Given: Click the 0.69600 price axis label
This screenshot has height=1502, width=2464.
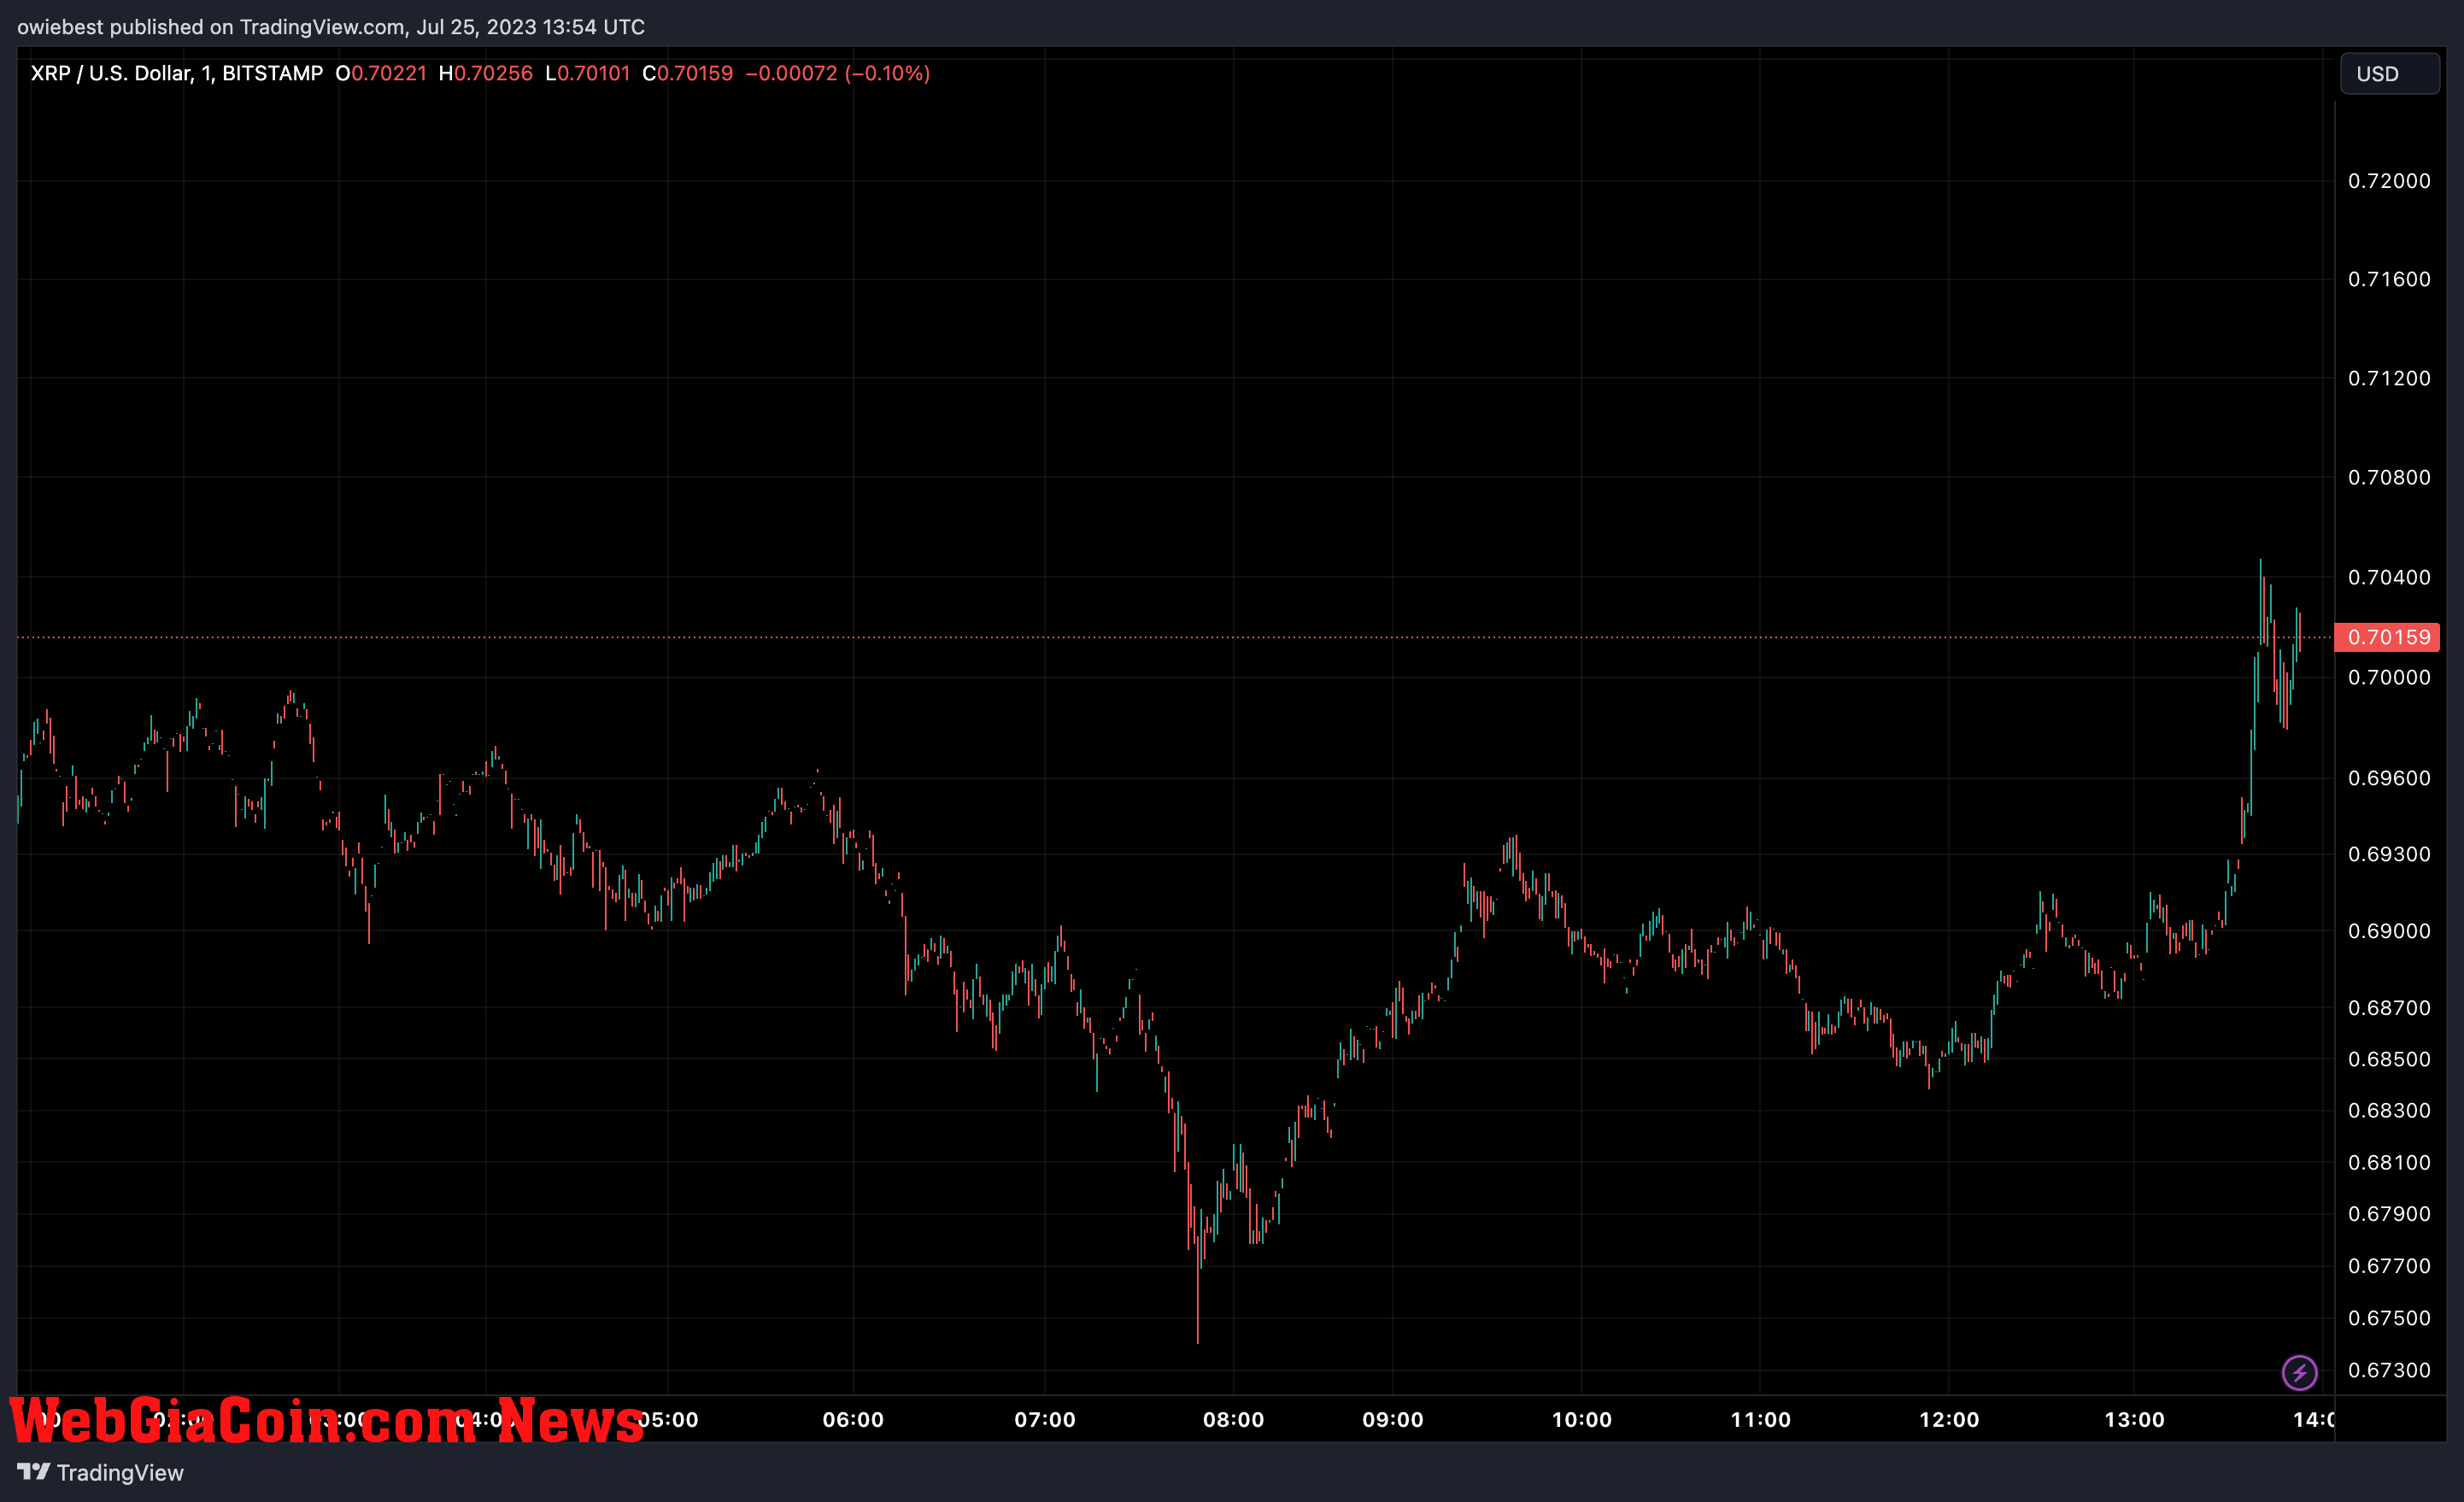Looking at the screenshot, I should point(2389,778).
